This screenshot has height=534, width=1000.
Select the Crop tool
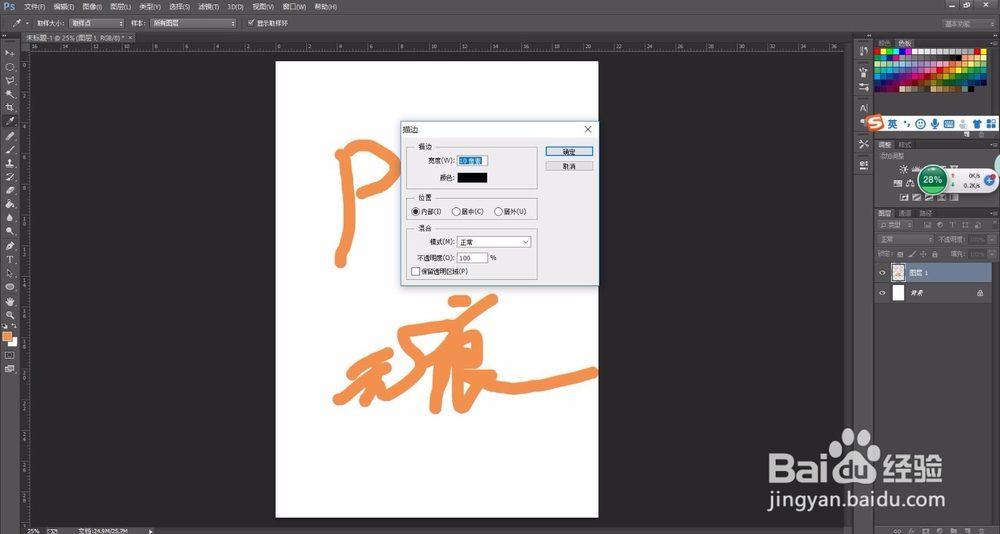10,108
